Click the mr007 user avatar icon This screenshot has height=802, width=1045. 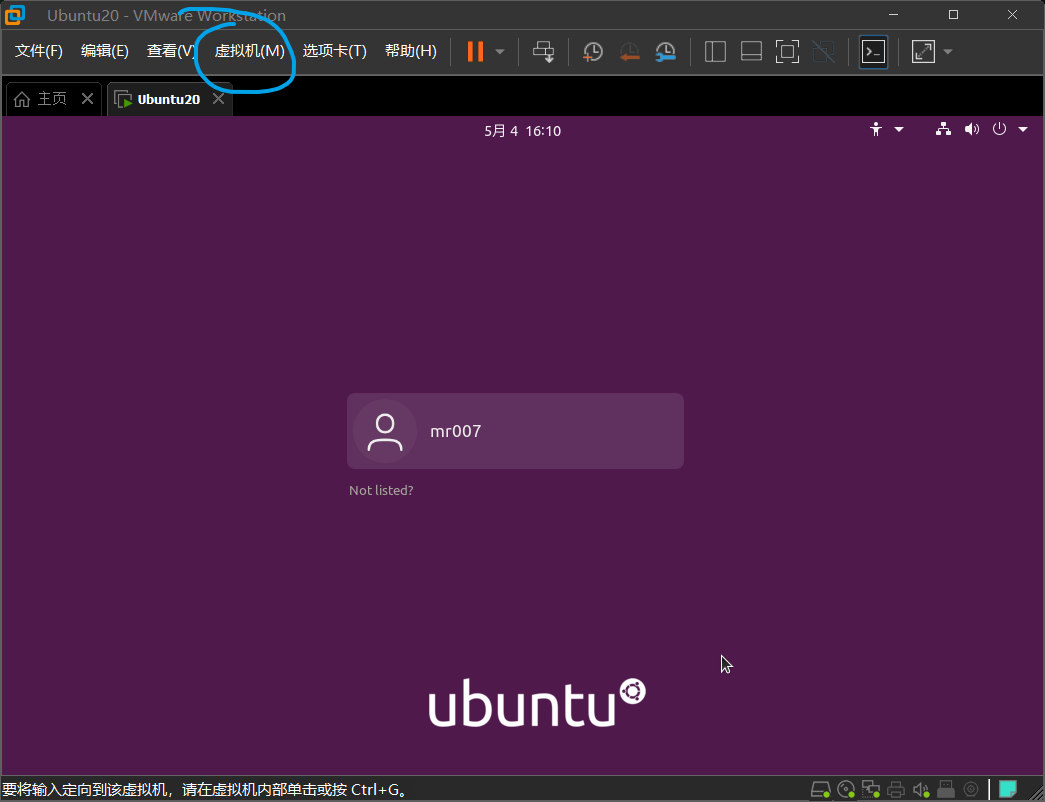point(385,431)
